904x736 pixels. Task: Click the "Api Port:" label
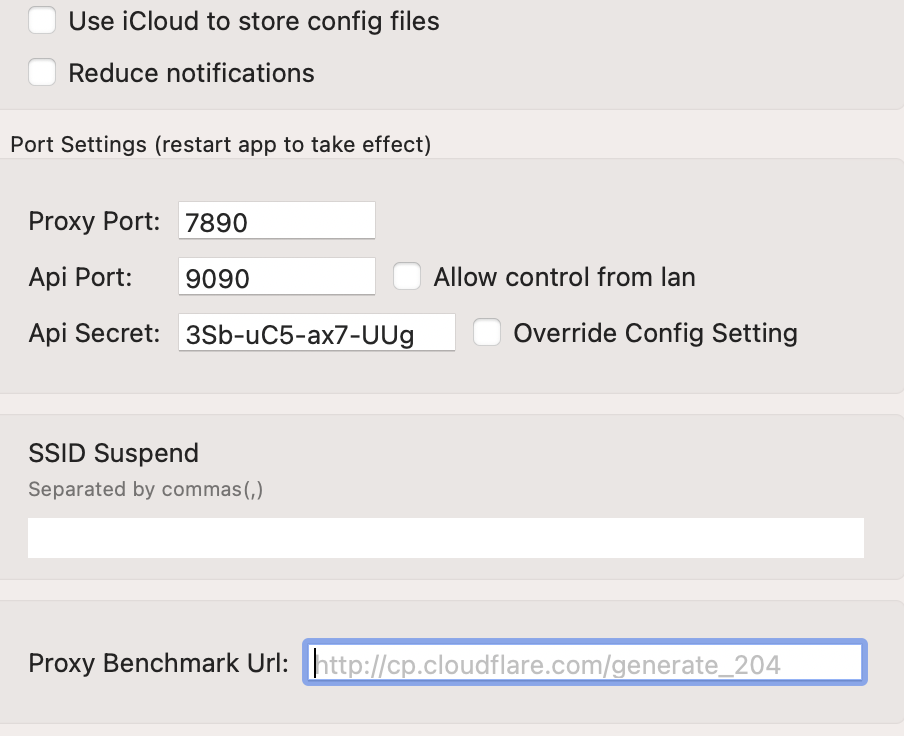[80, 277]
